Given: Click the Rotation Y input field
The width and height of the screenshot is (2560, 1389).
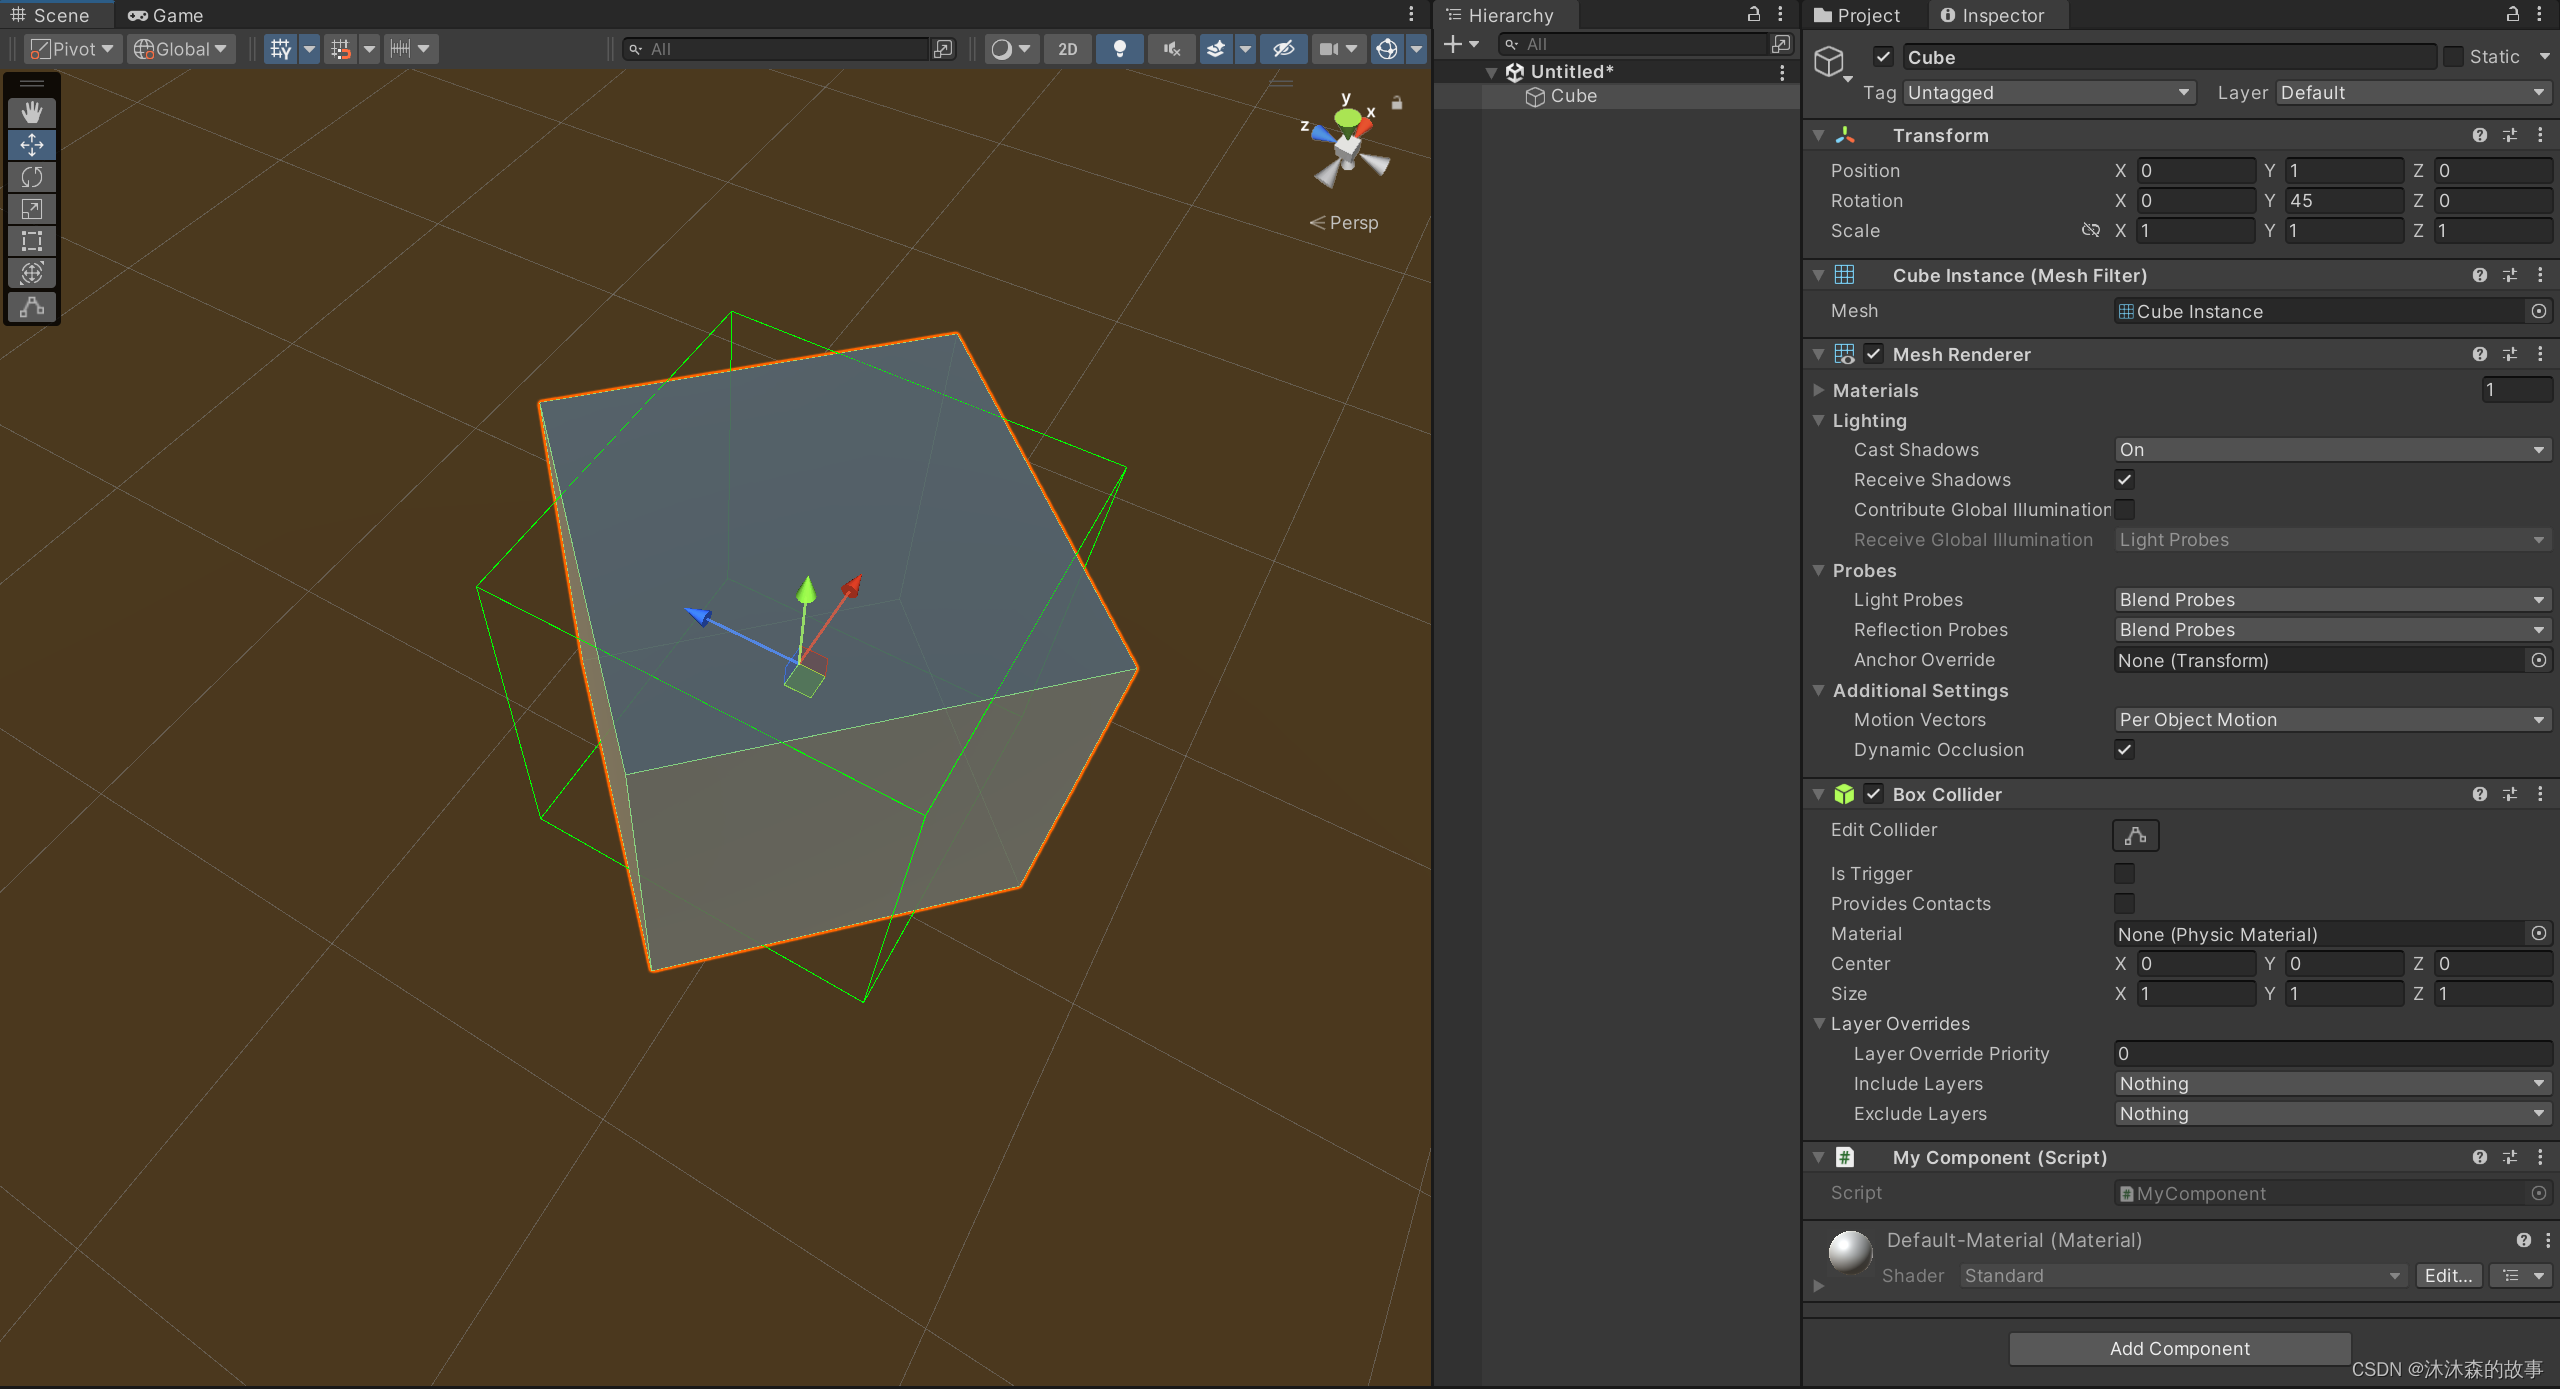Looking at the screenshot, I should 2343,201.
